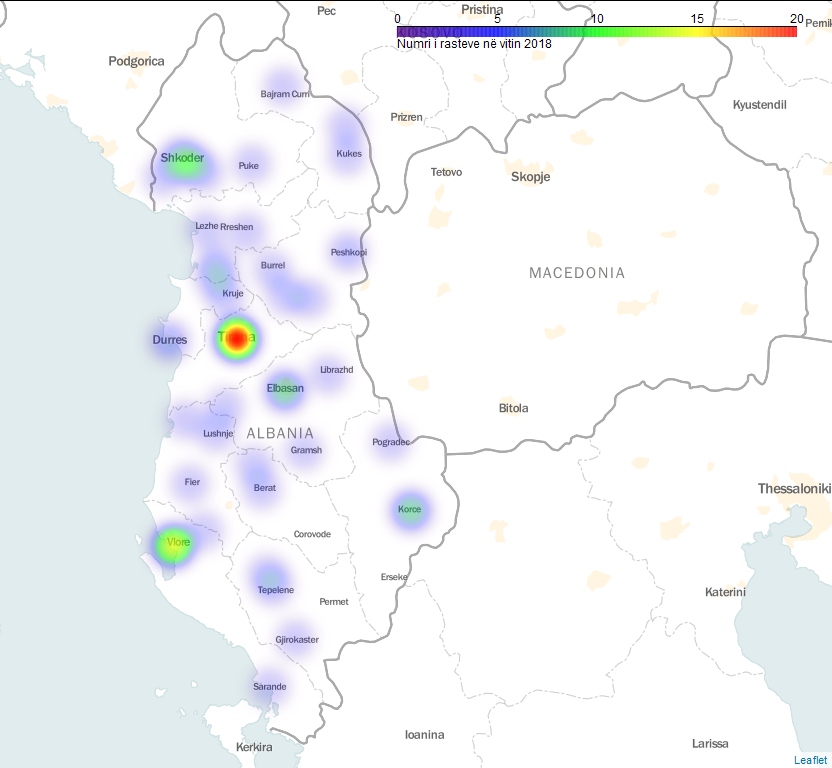Viewport: 832px width, 768px height.
Task: Click the Kukes heat spot
Action: (348, 150)
